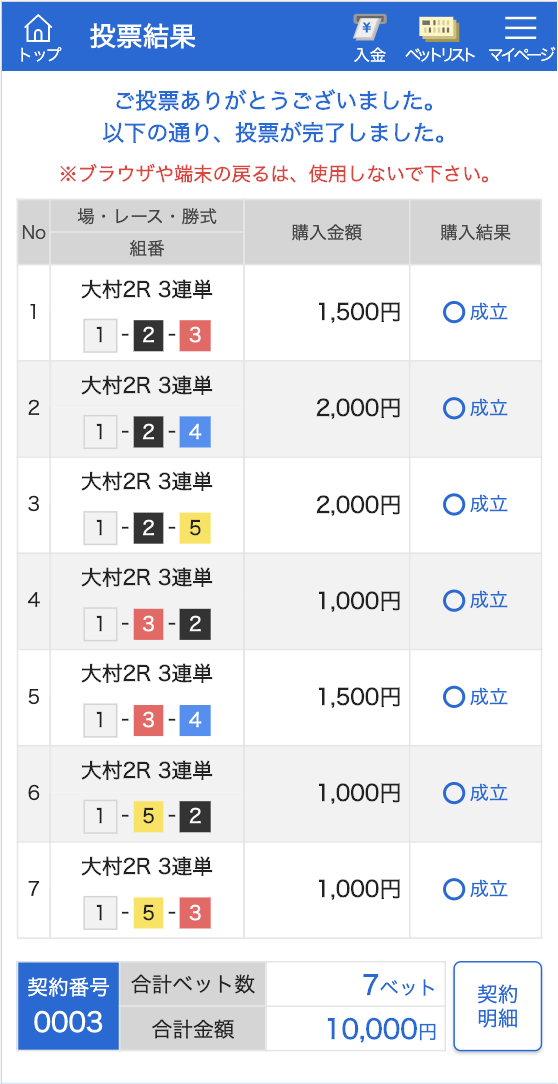Click the blue boat 4 badge in row 2
This screenshot has height=1084, width=558.
tap(195, 433)
